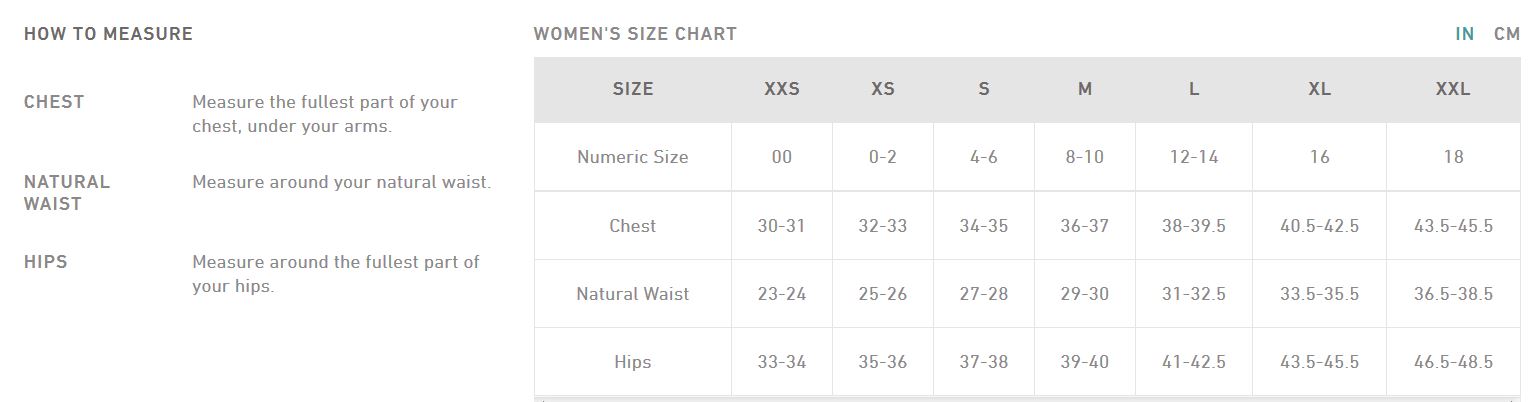The height and width of the screenshot is (402, 1528).
Task: Click the 12-14 numeric size cell
Action: click(1194, 157)
